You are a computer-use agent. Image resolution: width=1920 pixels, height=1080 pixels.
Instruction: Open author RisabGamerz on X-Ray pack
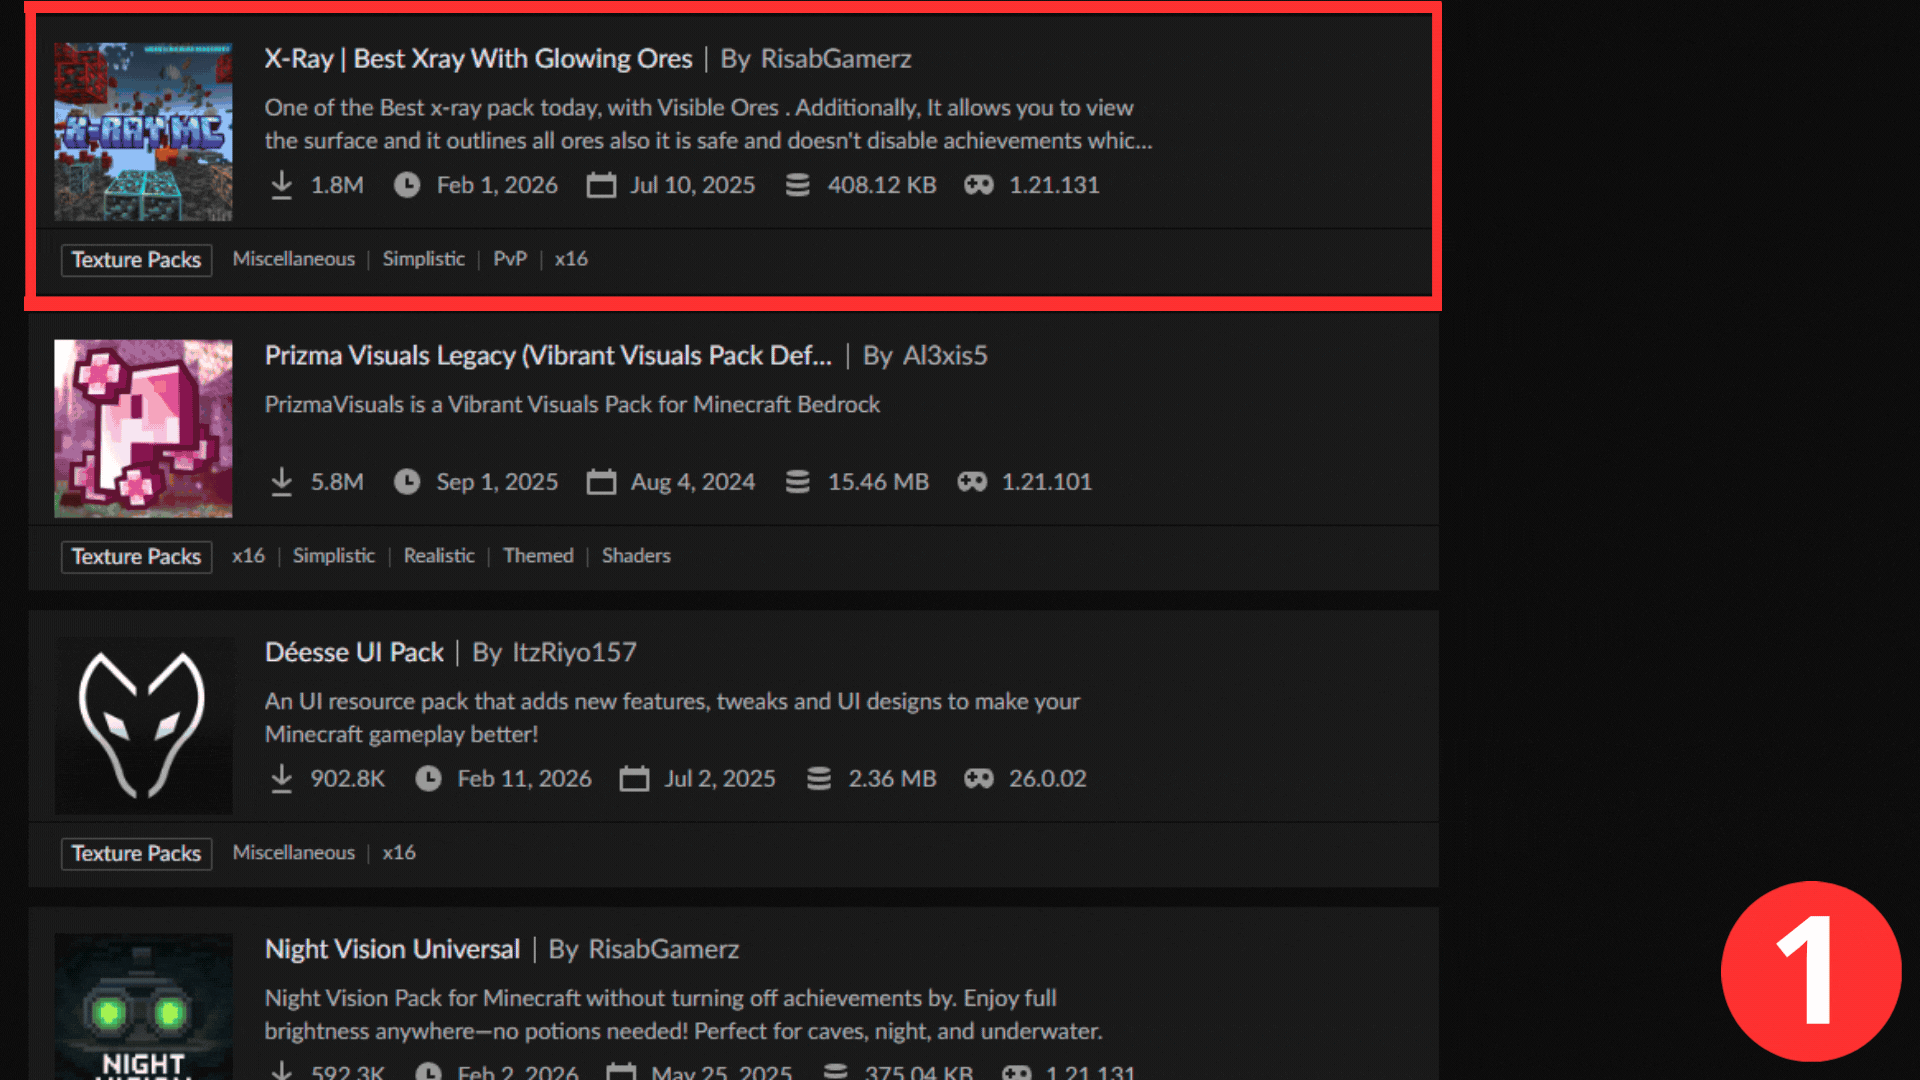835,59
